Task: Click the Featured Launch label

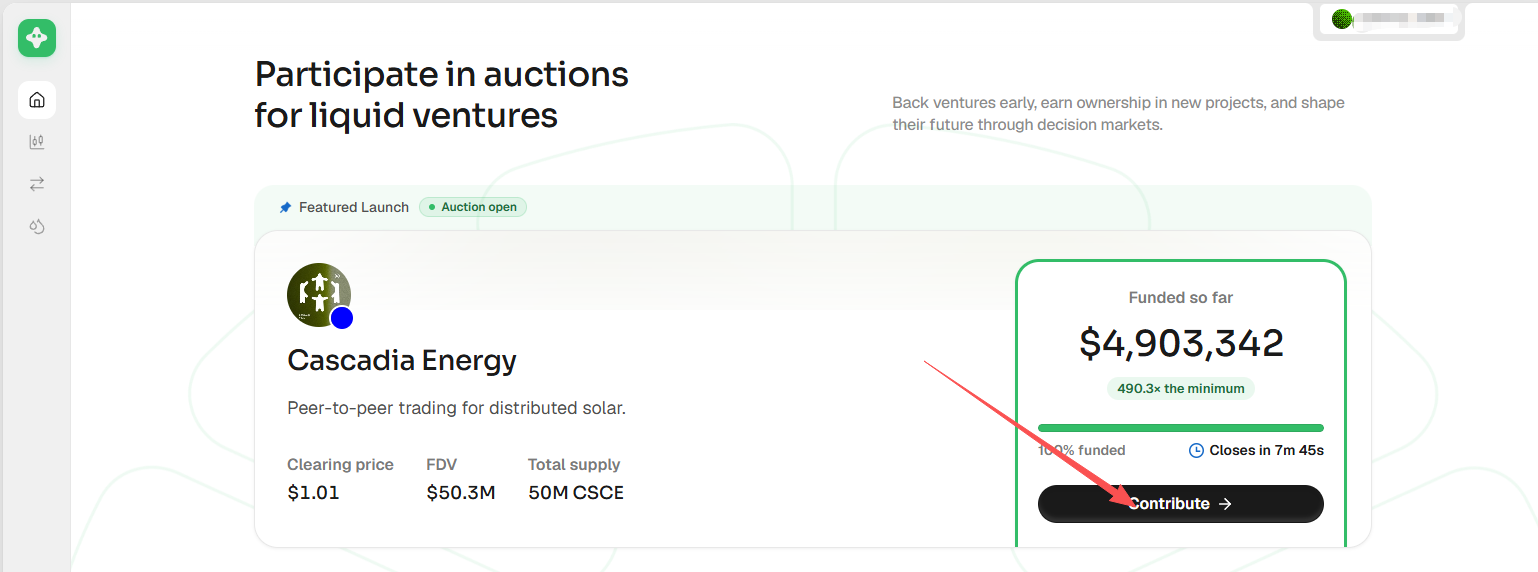Action: pyautogui.click(x=354, y=207)
